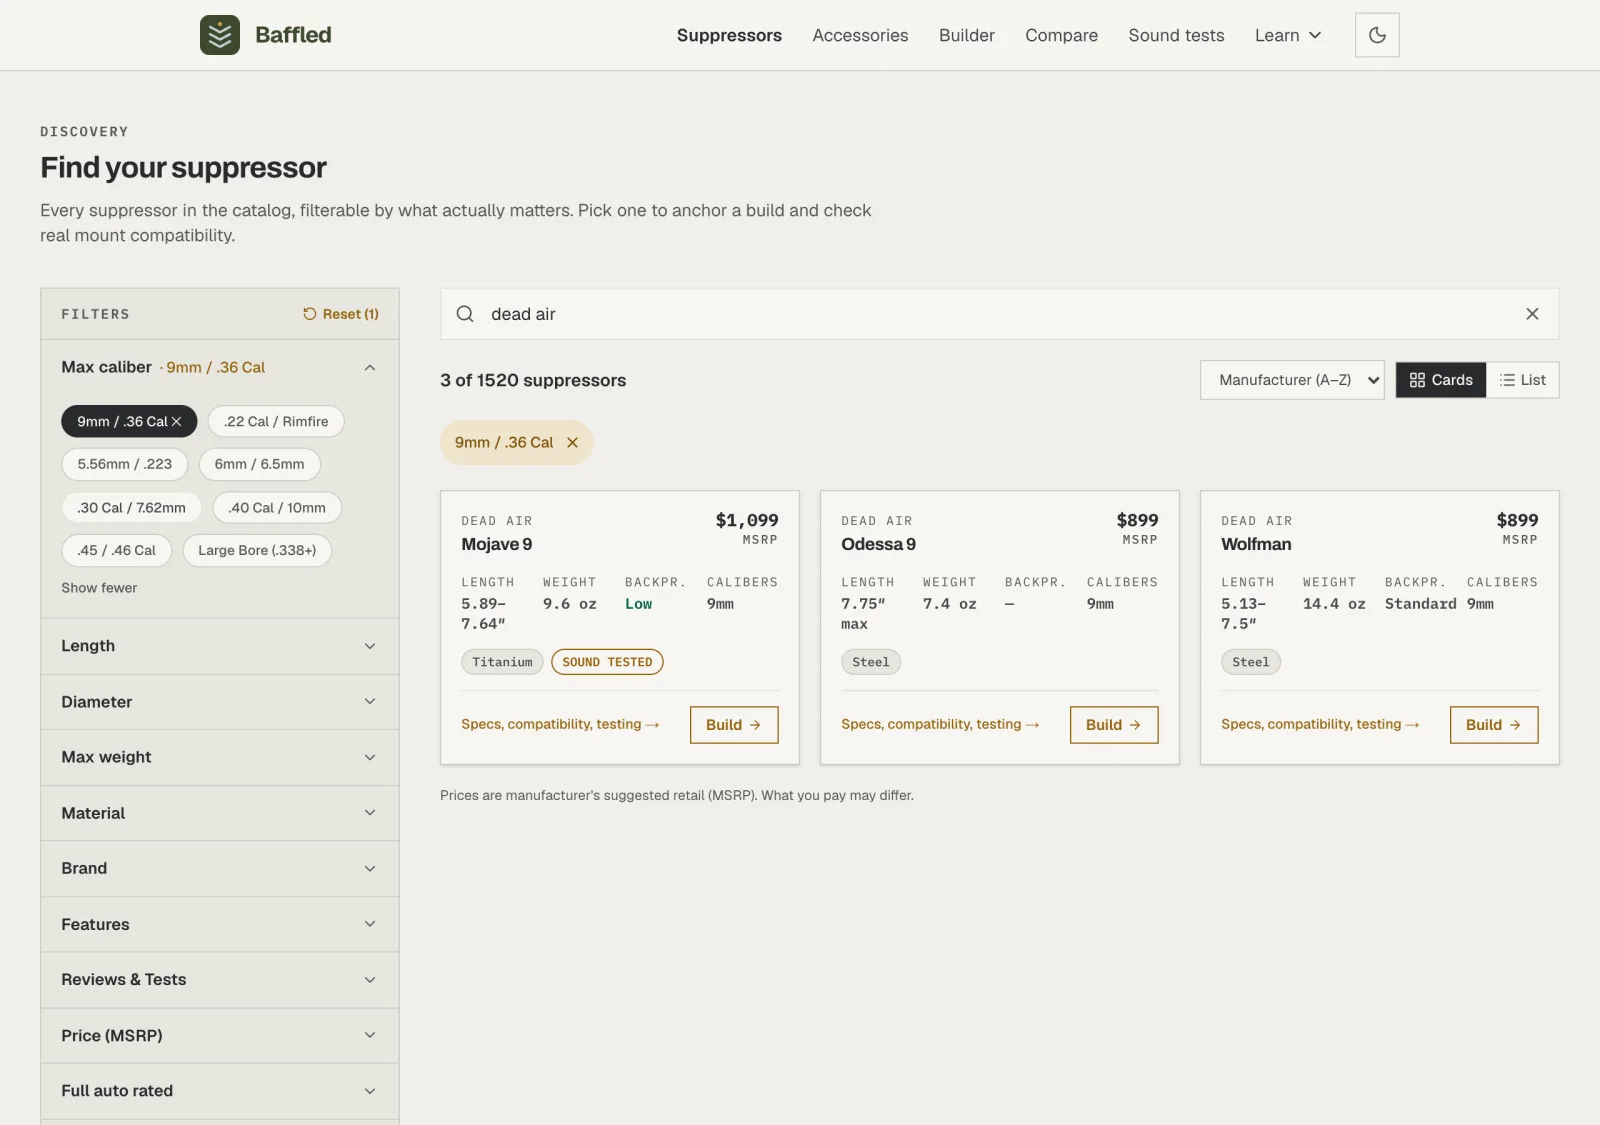Click Steel tag on Odessa 9 card
The image size is (1600, 1125).
[870, 662]
